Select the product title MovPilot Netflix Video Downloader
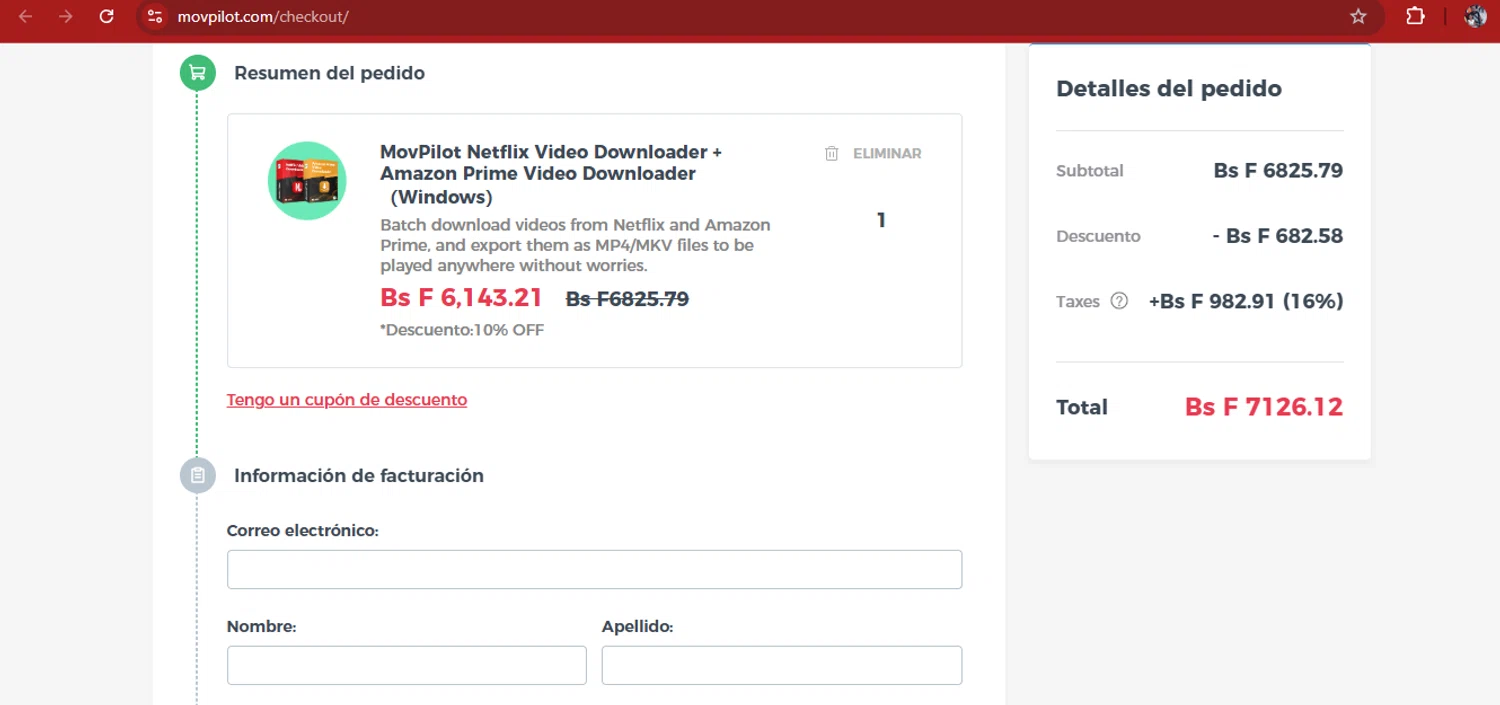 (x=551, y=174)
